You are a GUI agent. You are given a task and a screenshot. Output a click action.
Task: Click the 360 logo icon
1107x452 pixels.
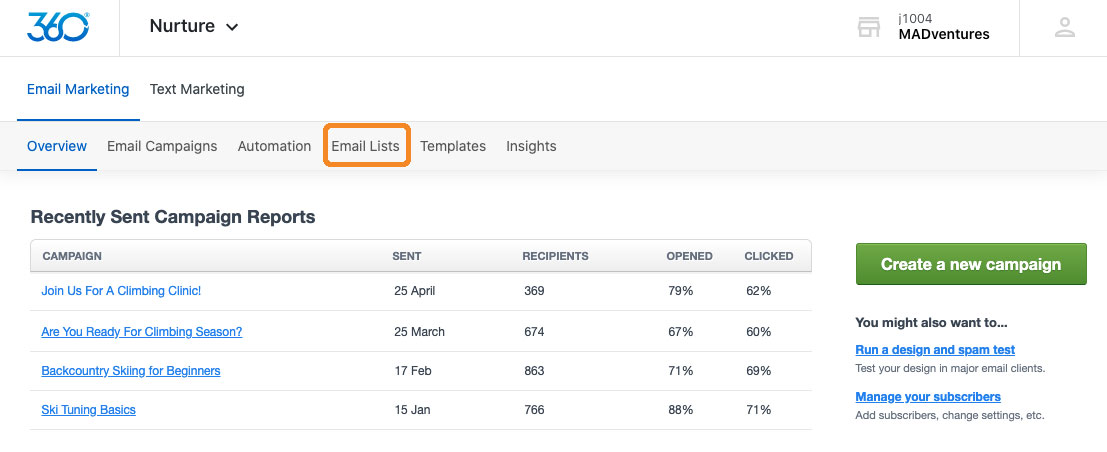(58, 27)
